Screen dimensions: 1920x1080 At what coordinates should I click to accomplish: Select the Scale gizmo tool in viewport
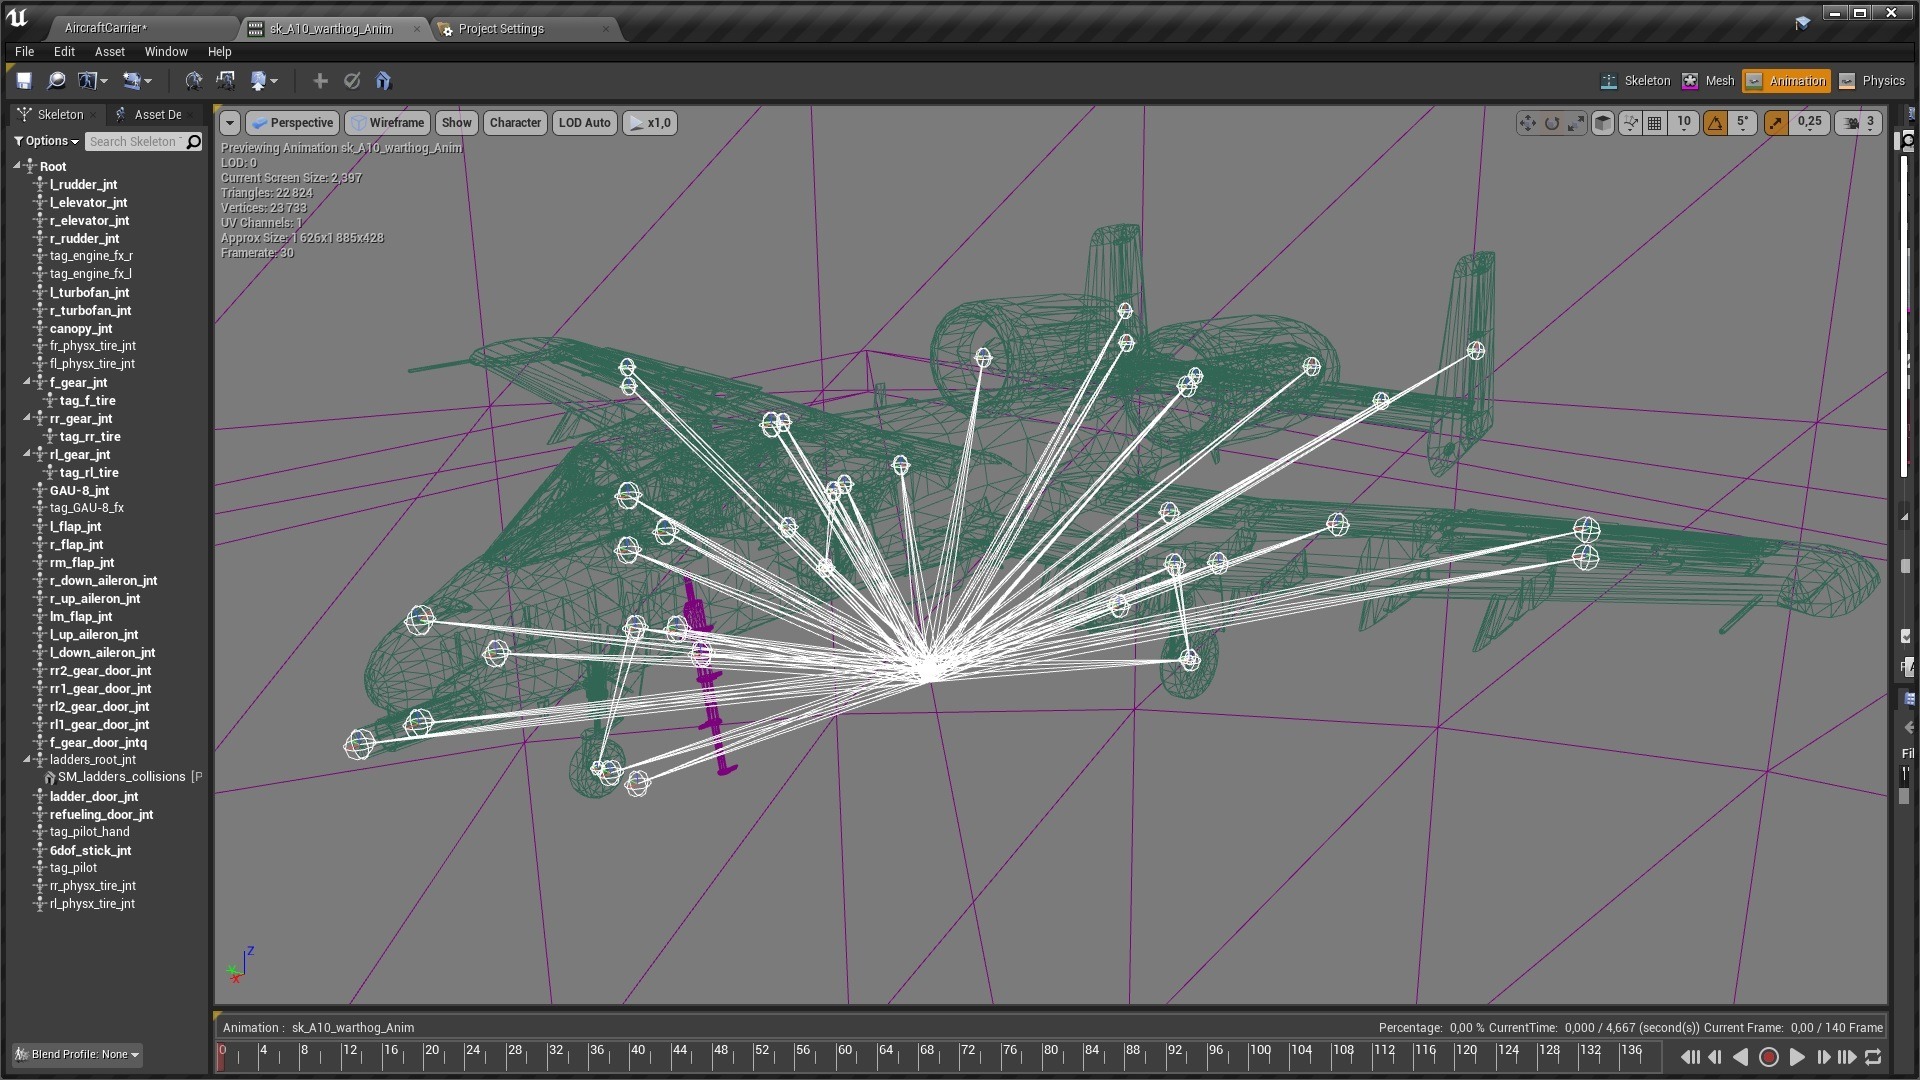pyautogui.click(x=1576, y=123)
